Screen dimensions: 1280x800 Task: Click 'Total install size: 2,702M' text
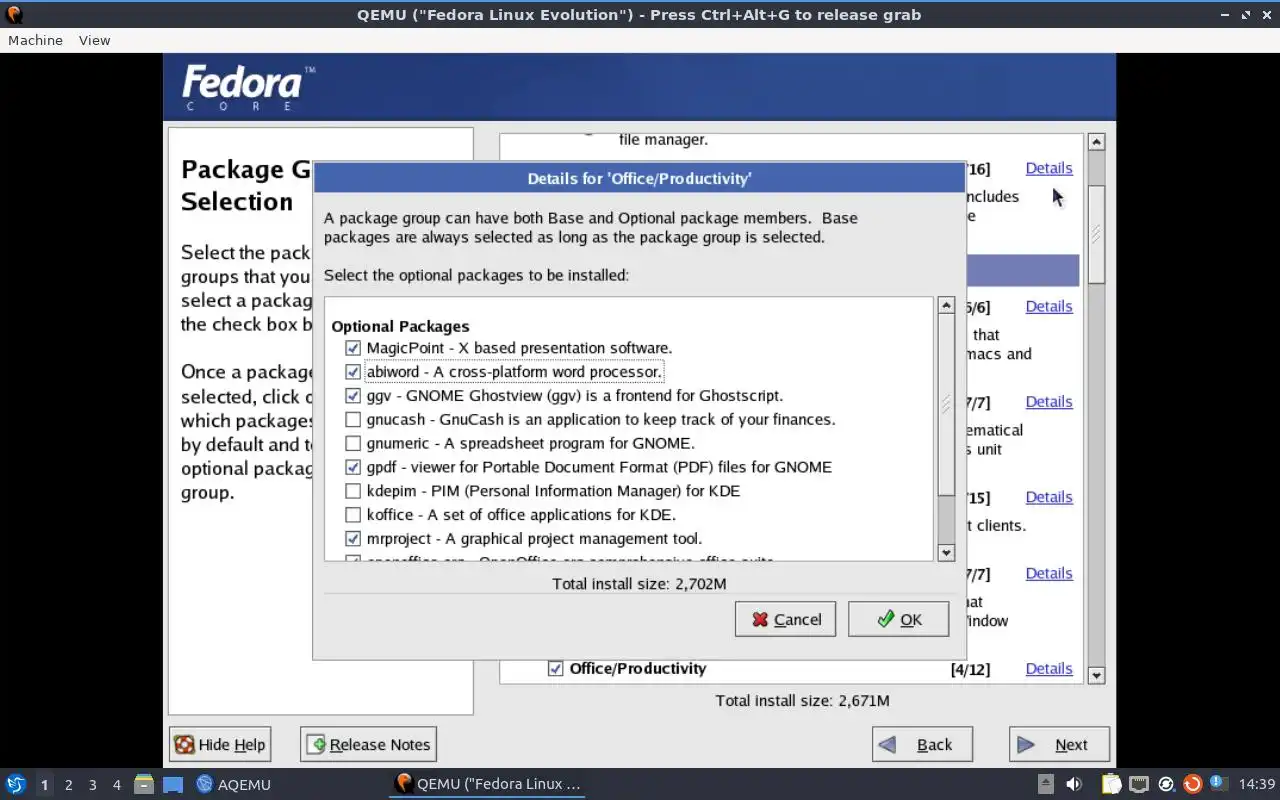click(639, 583)
